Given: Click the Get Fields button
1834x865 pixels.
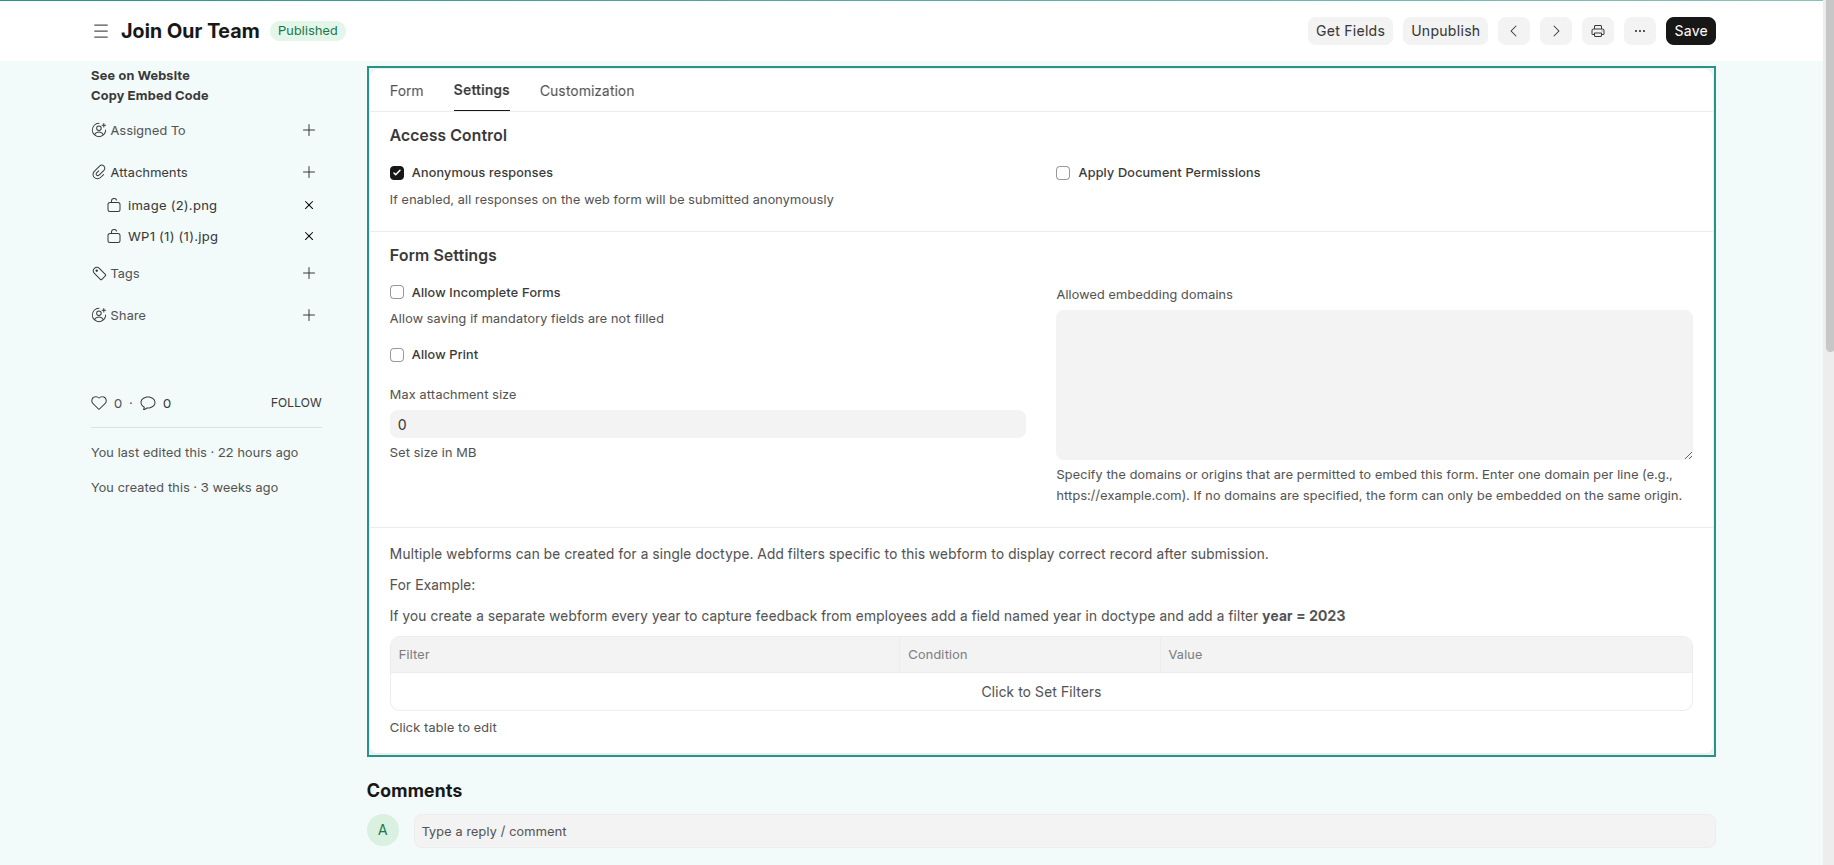Looking at the screenshot, I should [1350, 31].
